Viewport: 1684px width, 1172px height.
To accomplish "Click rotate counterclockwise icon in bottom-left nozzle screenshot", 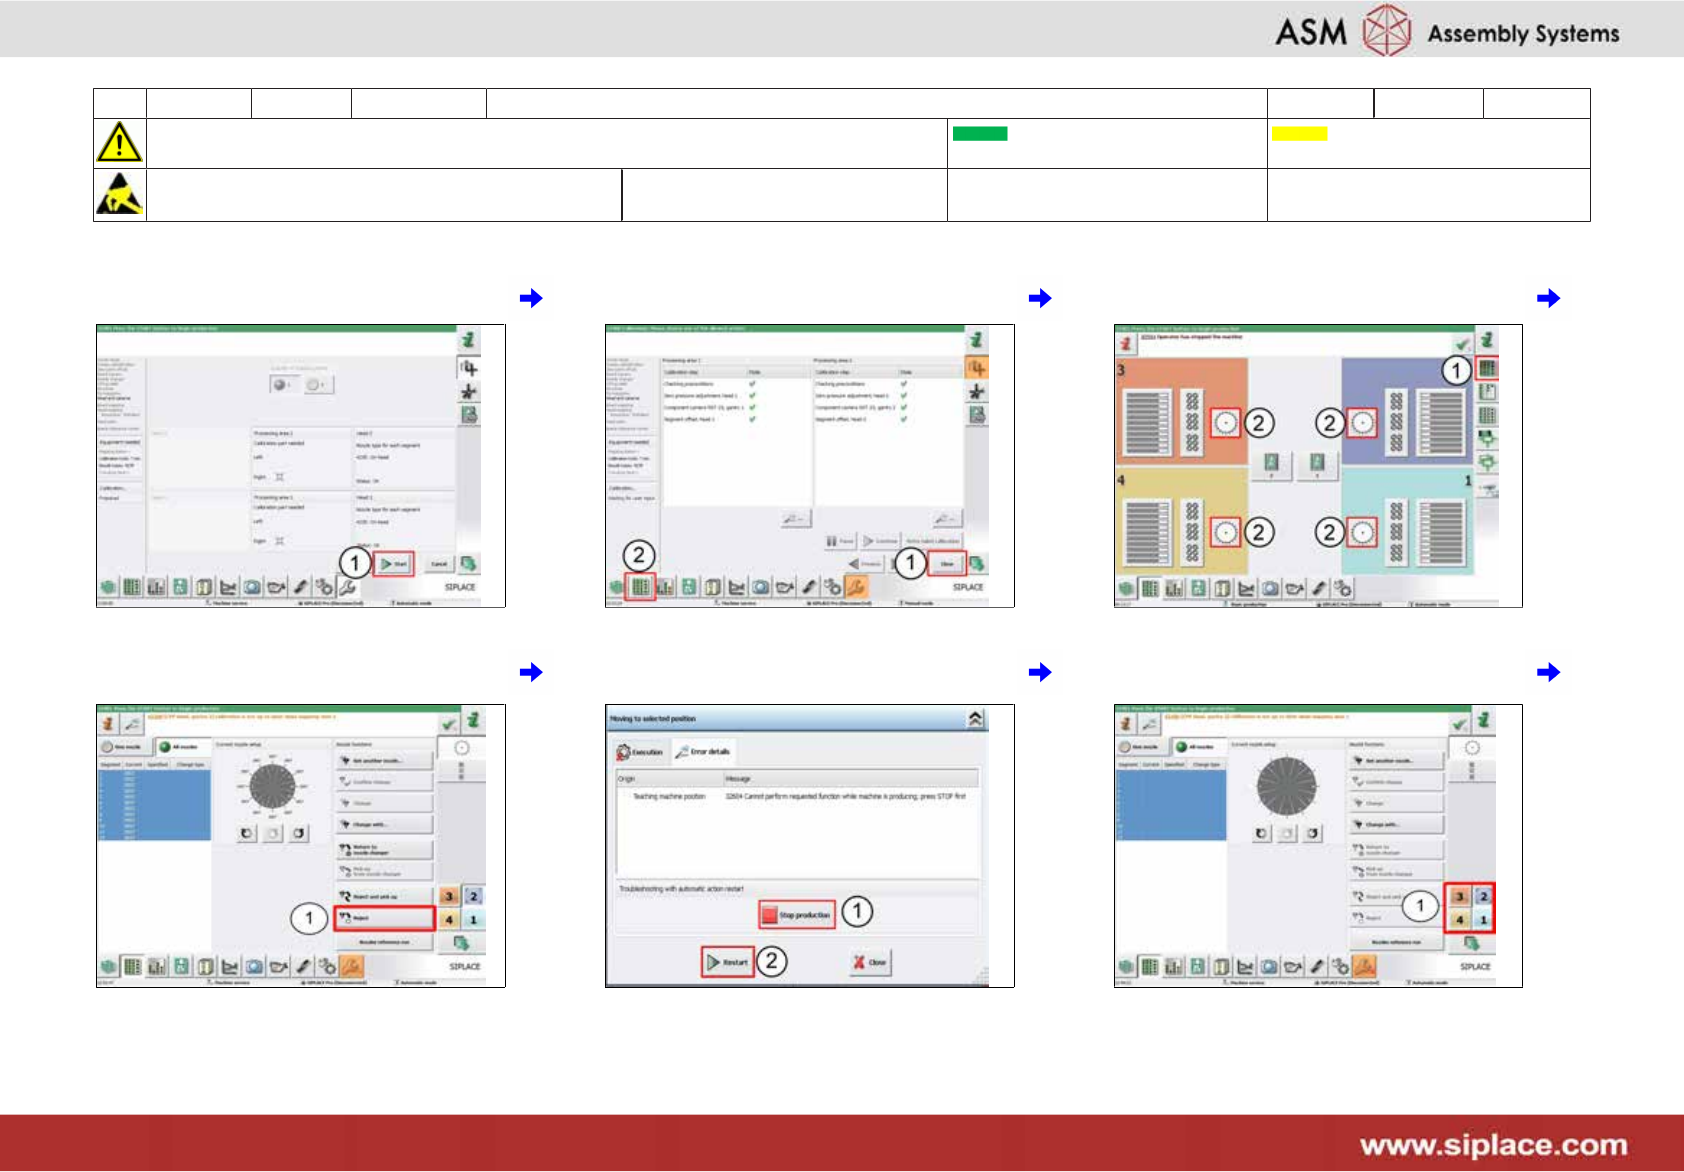I will point(248,832).
